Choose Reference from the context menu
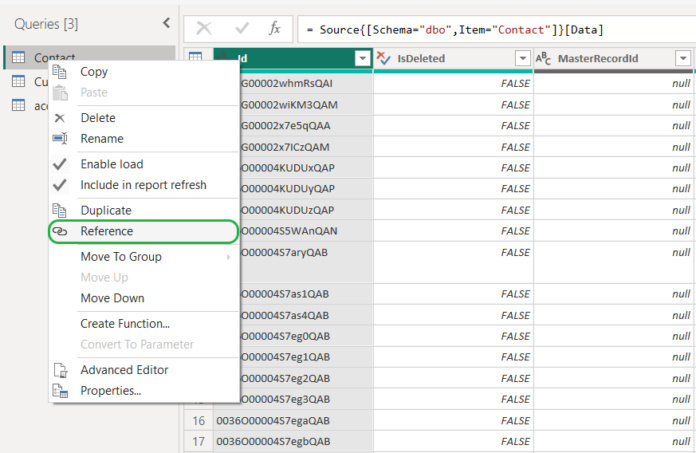 [x=107, y=231]
